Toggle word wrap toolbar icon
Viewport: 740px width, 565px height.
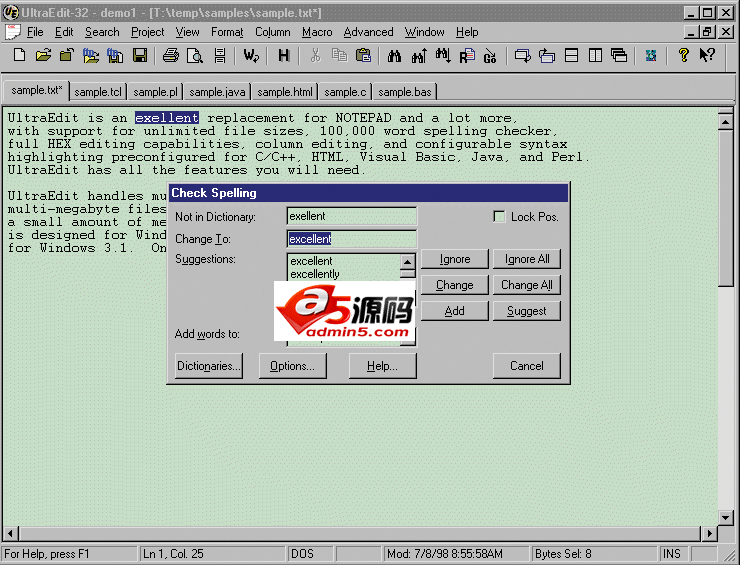coord(251,56)
